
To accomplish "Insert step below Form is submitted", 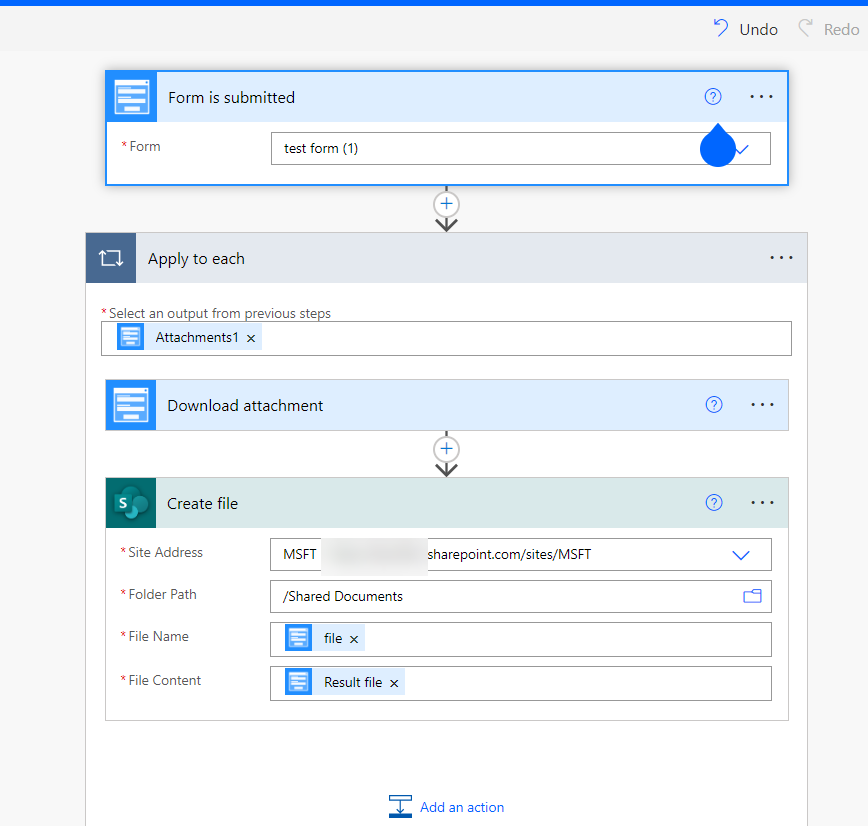I will tap(446, 203).
